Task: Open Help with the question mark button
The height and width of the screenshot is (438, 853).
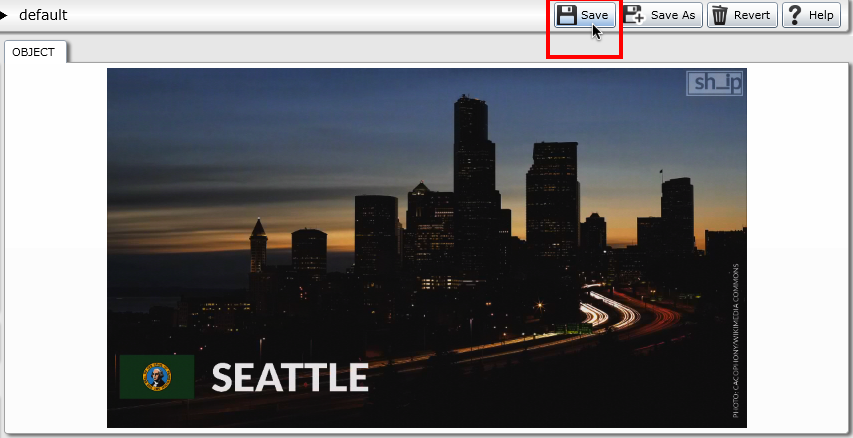Action: (811, 15)
